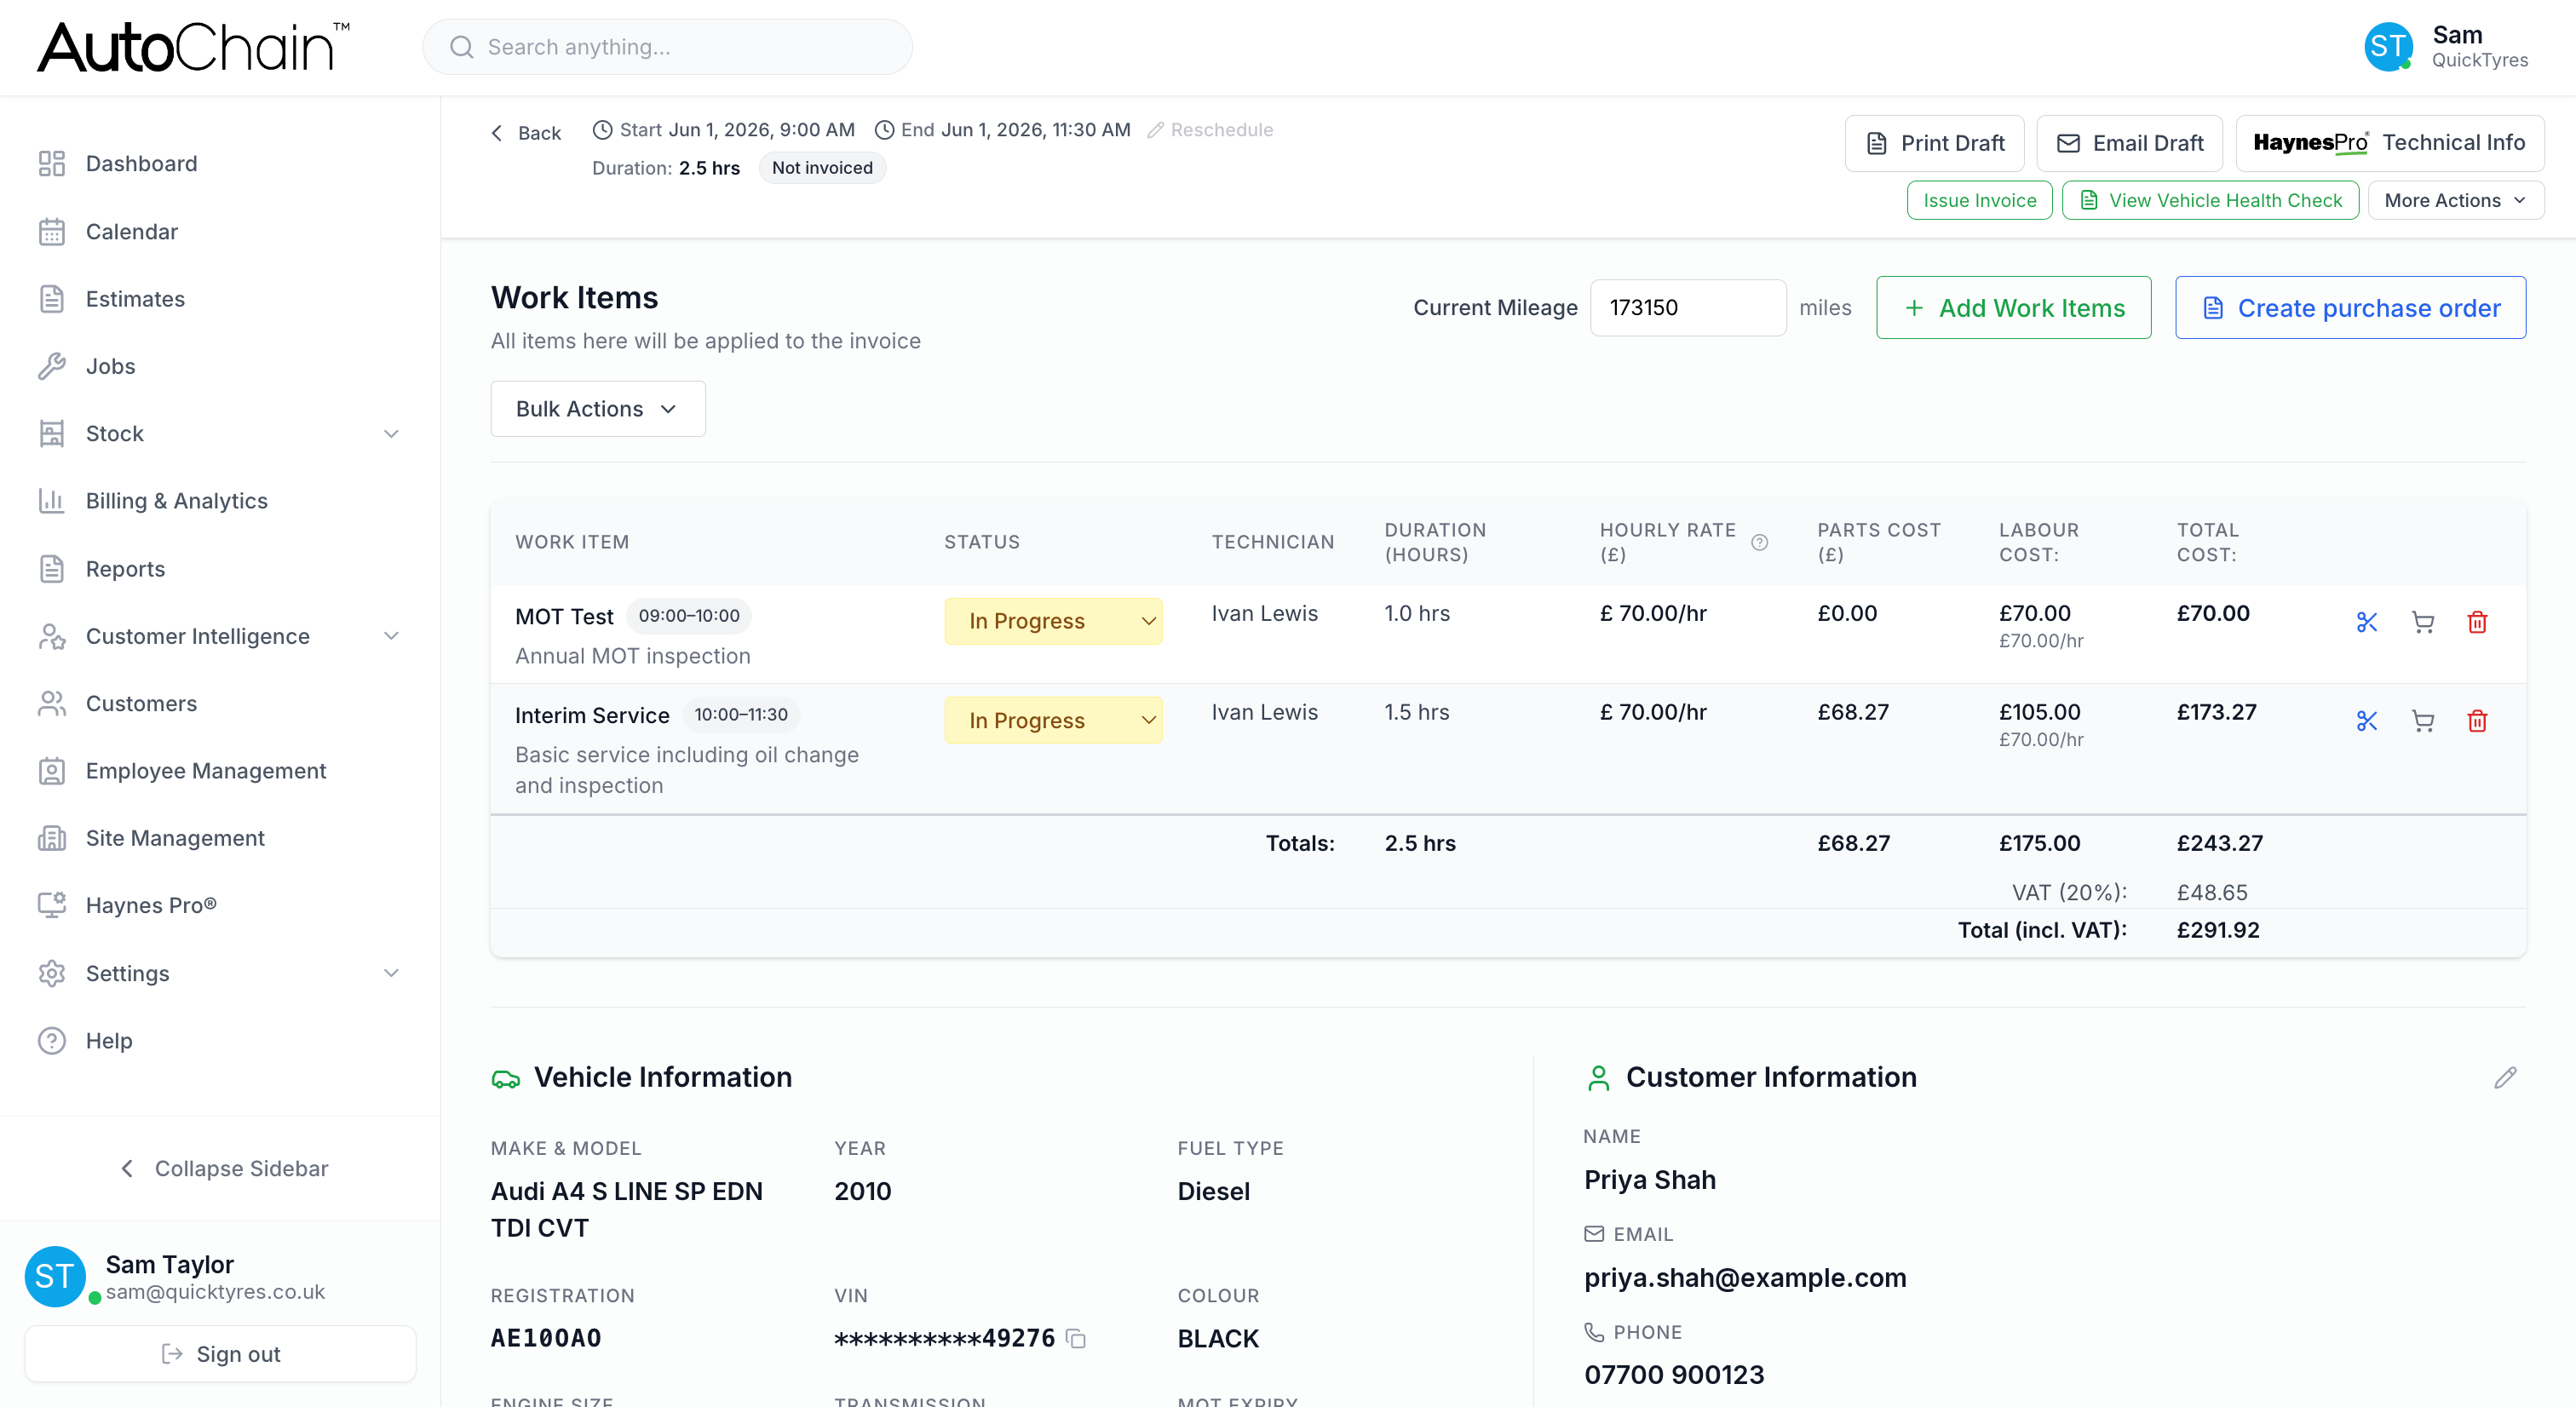Open Sam's profile avatar in the header

pyautogui.click(x=2388, y=46)
